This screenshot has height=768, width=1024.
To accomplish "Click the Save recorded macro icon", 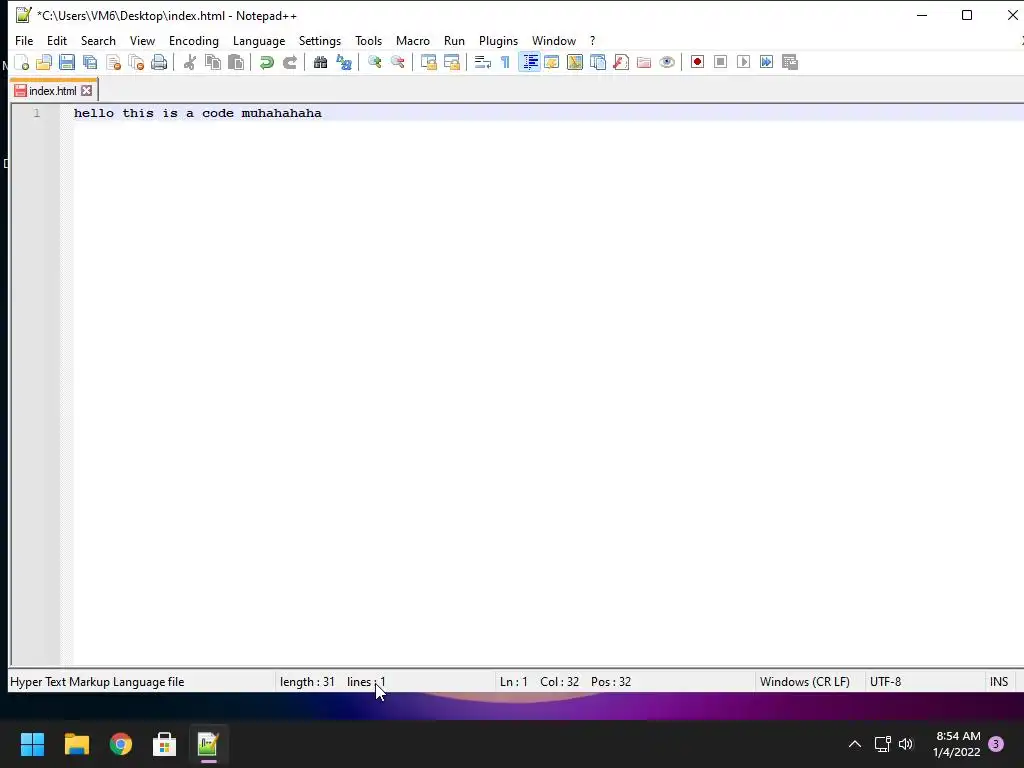I will pos(790,62).
